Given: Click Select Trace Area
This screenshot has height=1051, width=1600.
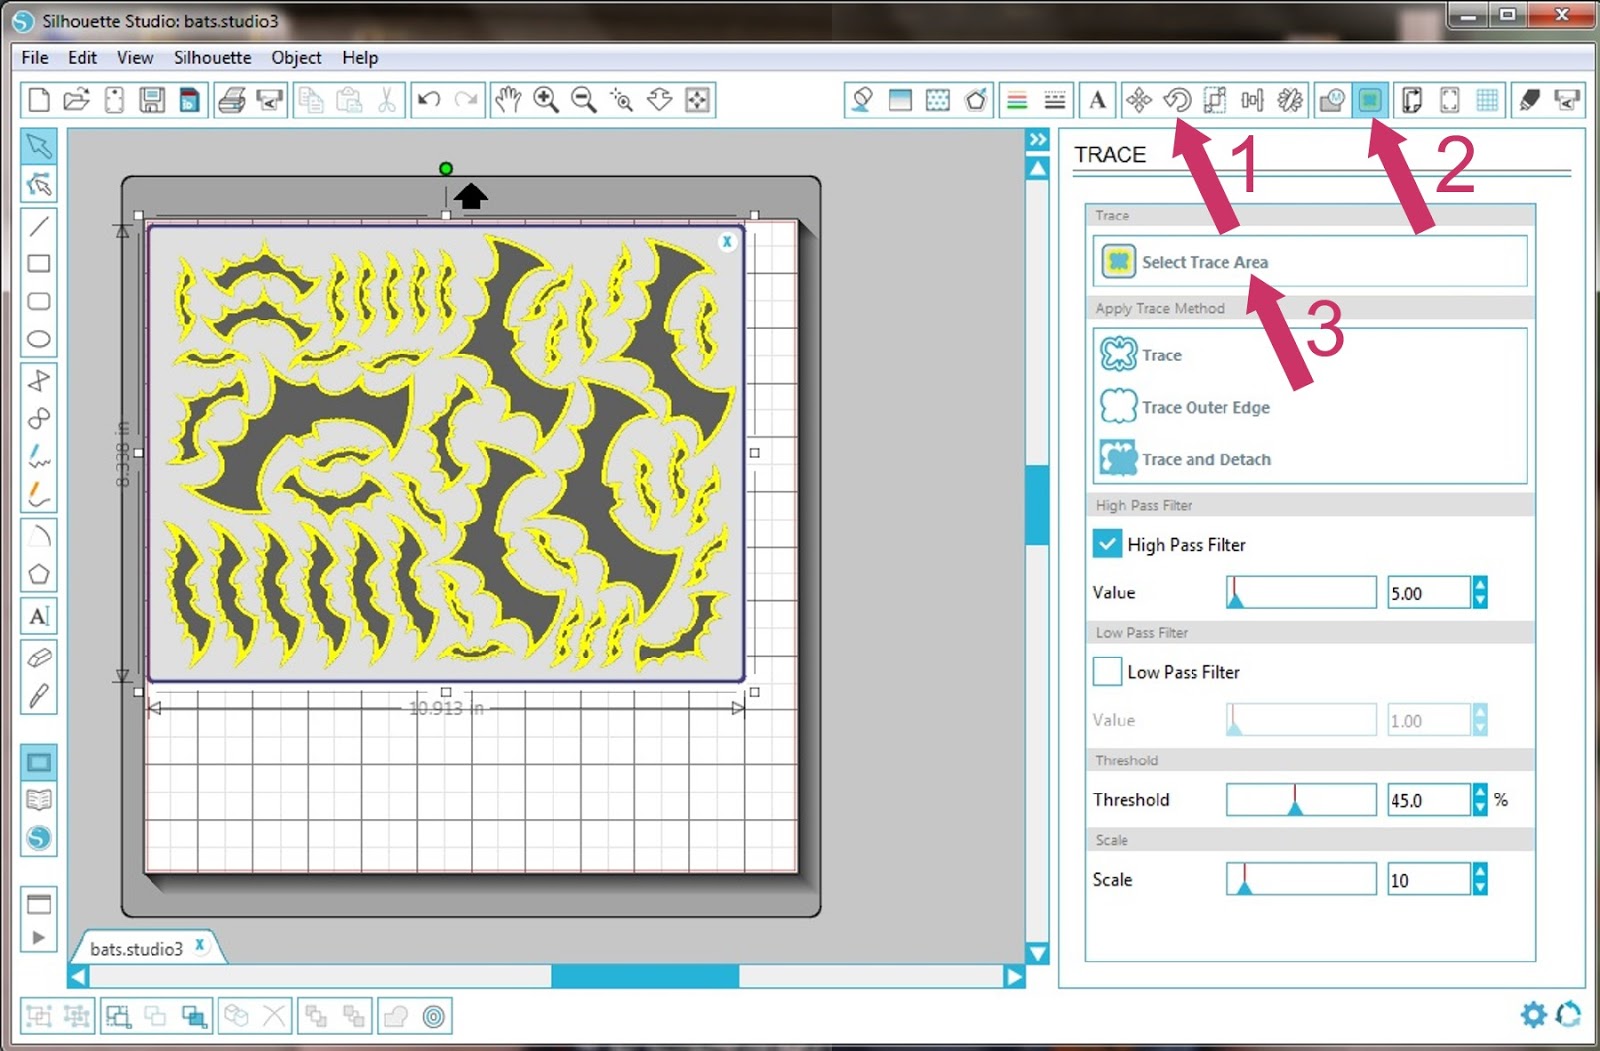Looking at the screenshot, I should [x=1309, y=262].
